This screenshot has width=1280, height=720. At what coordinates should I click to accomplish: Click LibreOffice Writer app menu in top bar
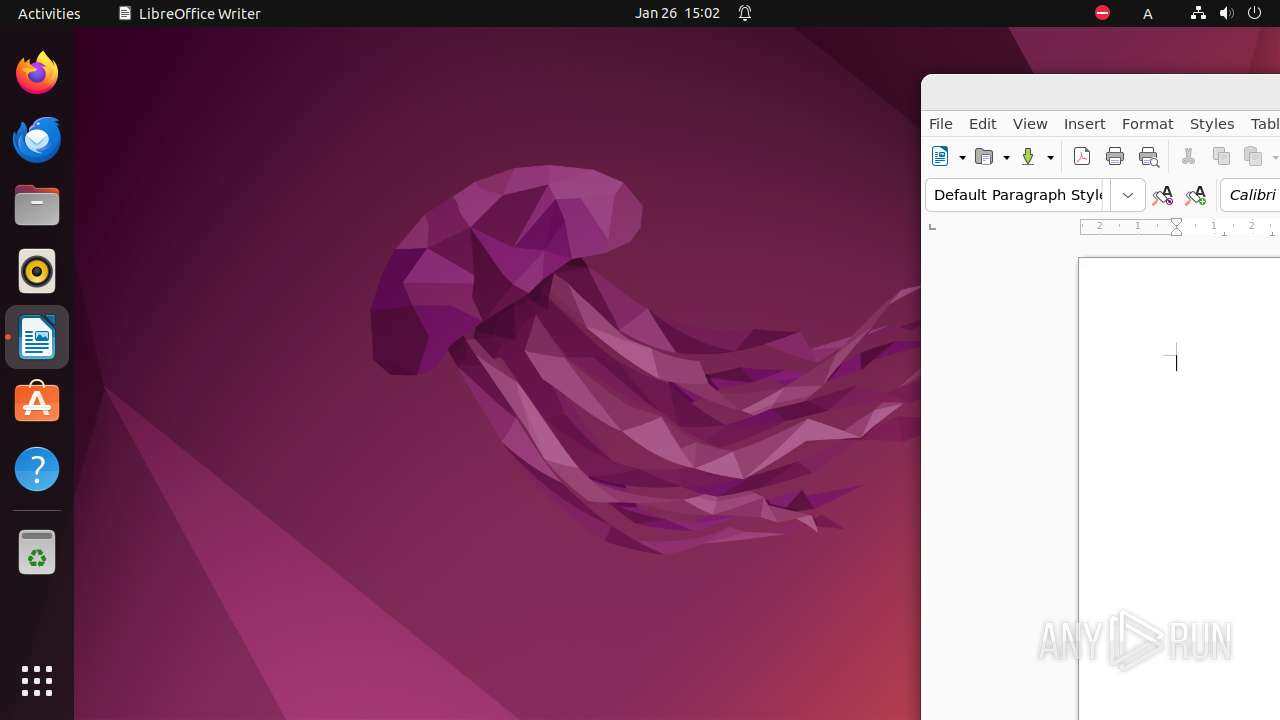coord(189,13)
